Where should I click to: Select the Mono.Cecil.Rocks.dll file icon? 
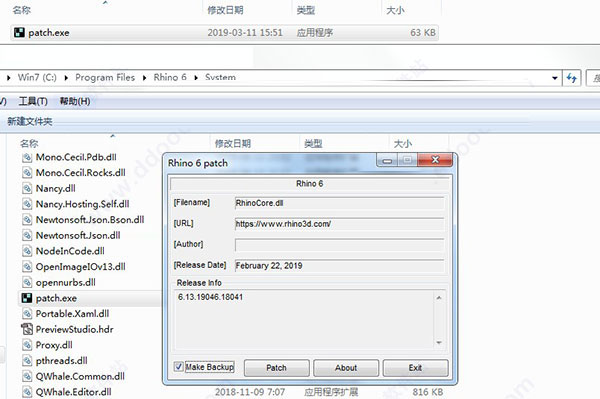click(27, 173)
